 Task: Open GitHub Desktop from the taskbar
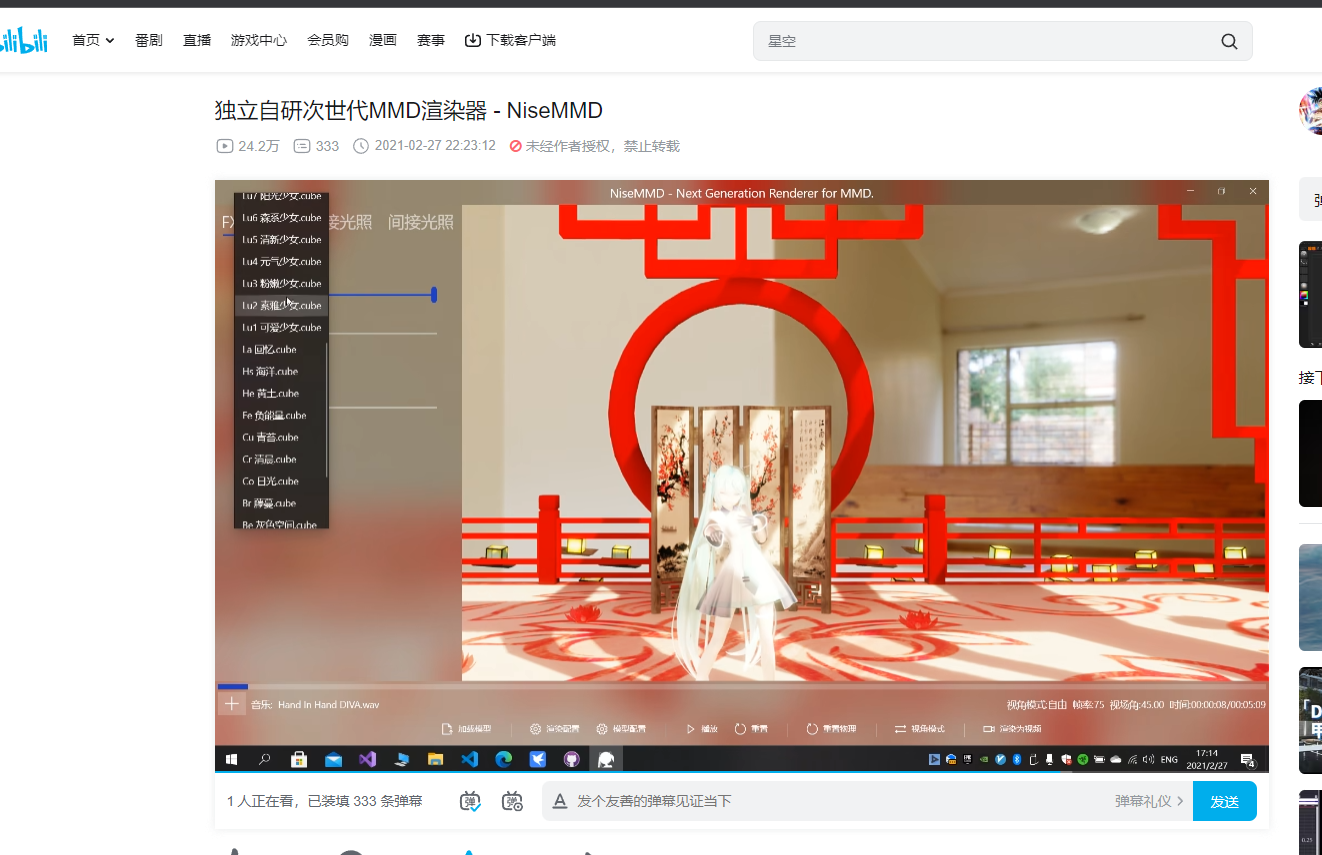572,759
